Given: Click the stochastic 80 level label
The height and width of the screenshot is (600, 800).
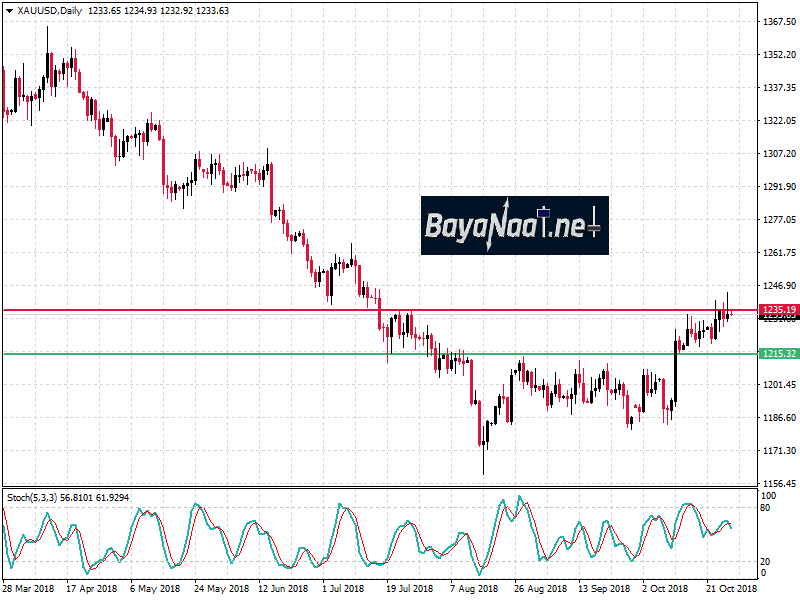Looking at the screenshot, I should 766,508.
